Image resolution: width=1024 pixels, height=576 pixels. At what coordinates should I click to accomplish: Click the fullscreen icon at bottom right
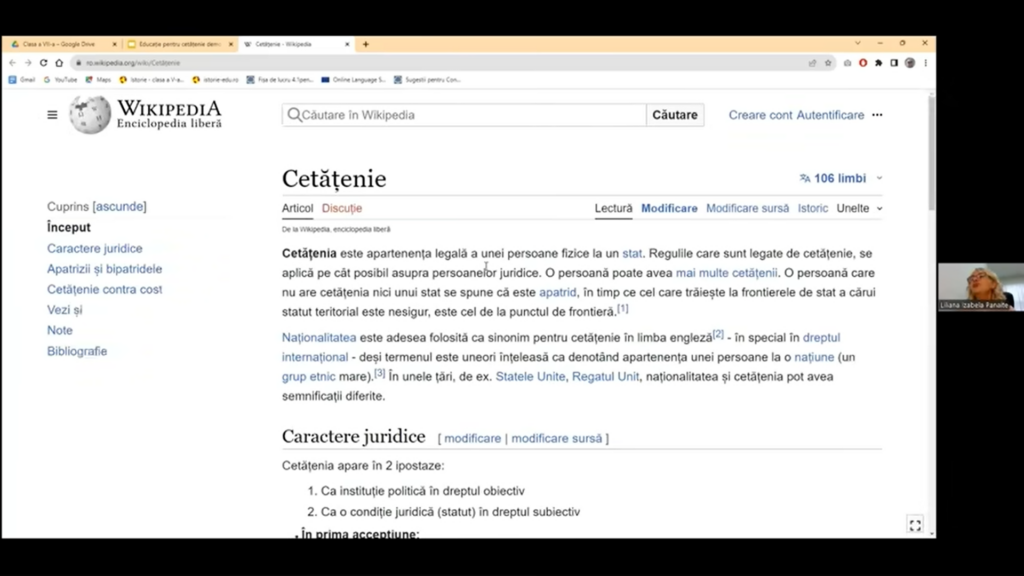(x=914, y=525)
